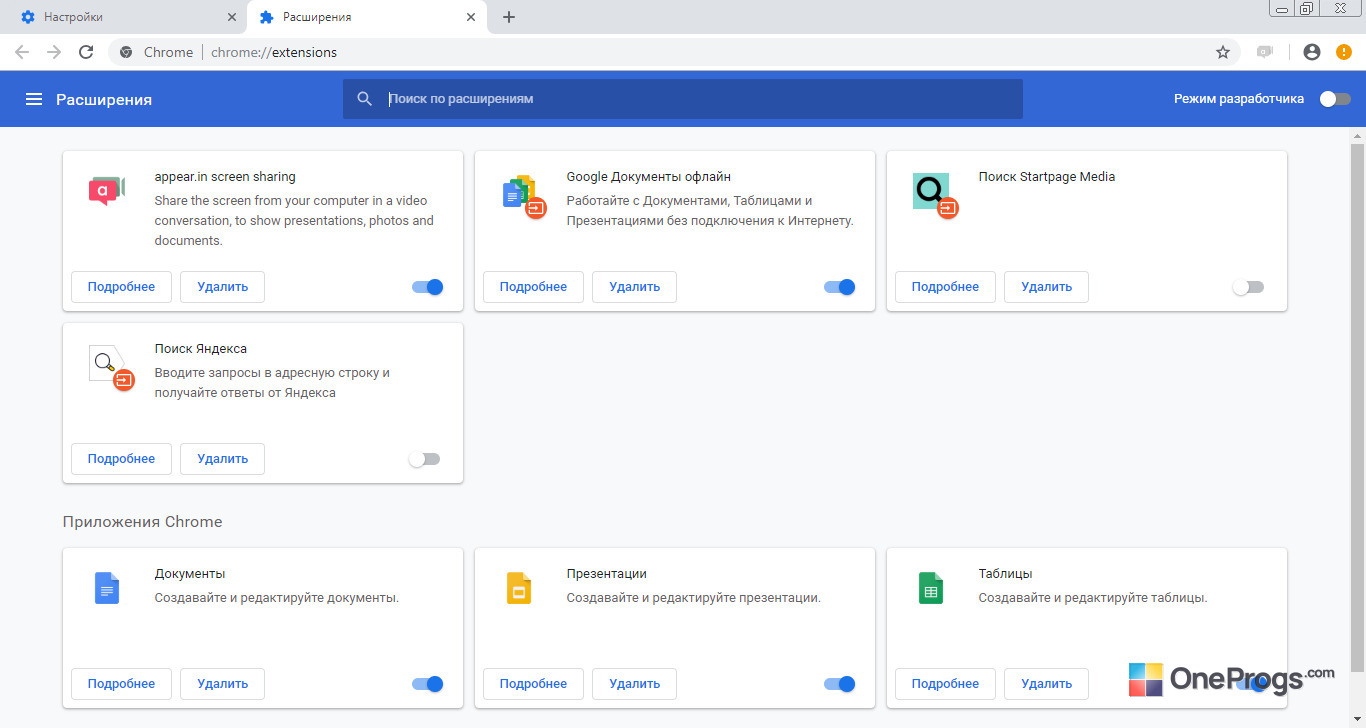The image size is (1366, 728).
Task: Go back with the browser back arrow
Action: point(21,52)
